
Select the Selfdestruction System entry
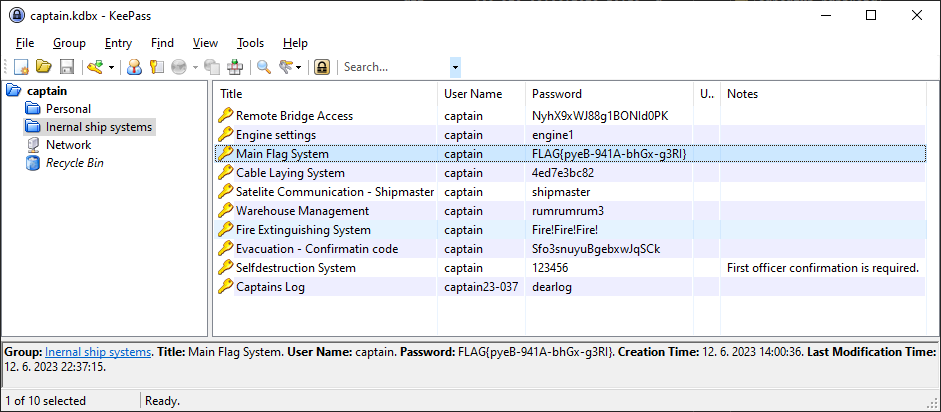(x=295, y=268)
